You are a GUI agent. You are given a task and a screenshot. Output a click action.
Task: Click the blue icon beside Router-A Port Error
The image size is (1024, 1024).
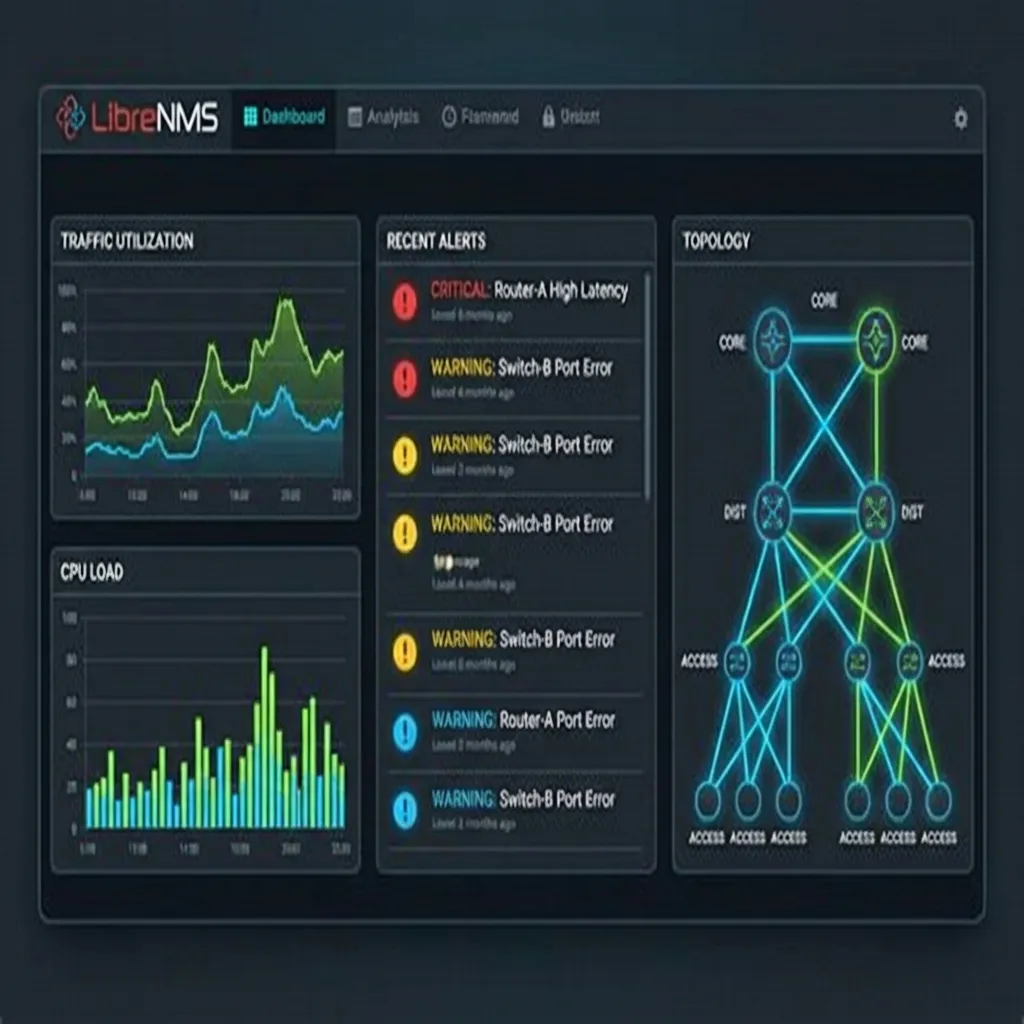(404, 731)
